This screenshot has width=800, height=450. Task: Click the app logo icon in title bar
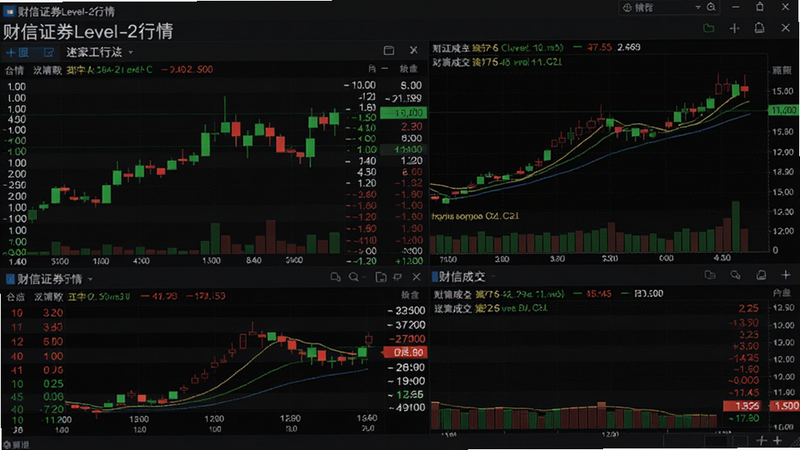point(10,11)
